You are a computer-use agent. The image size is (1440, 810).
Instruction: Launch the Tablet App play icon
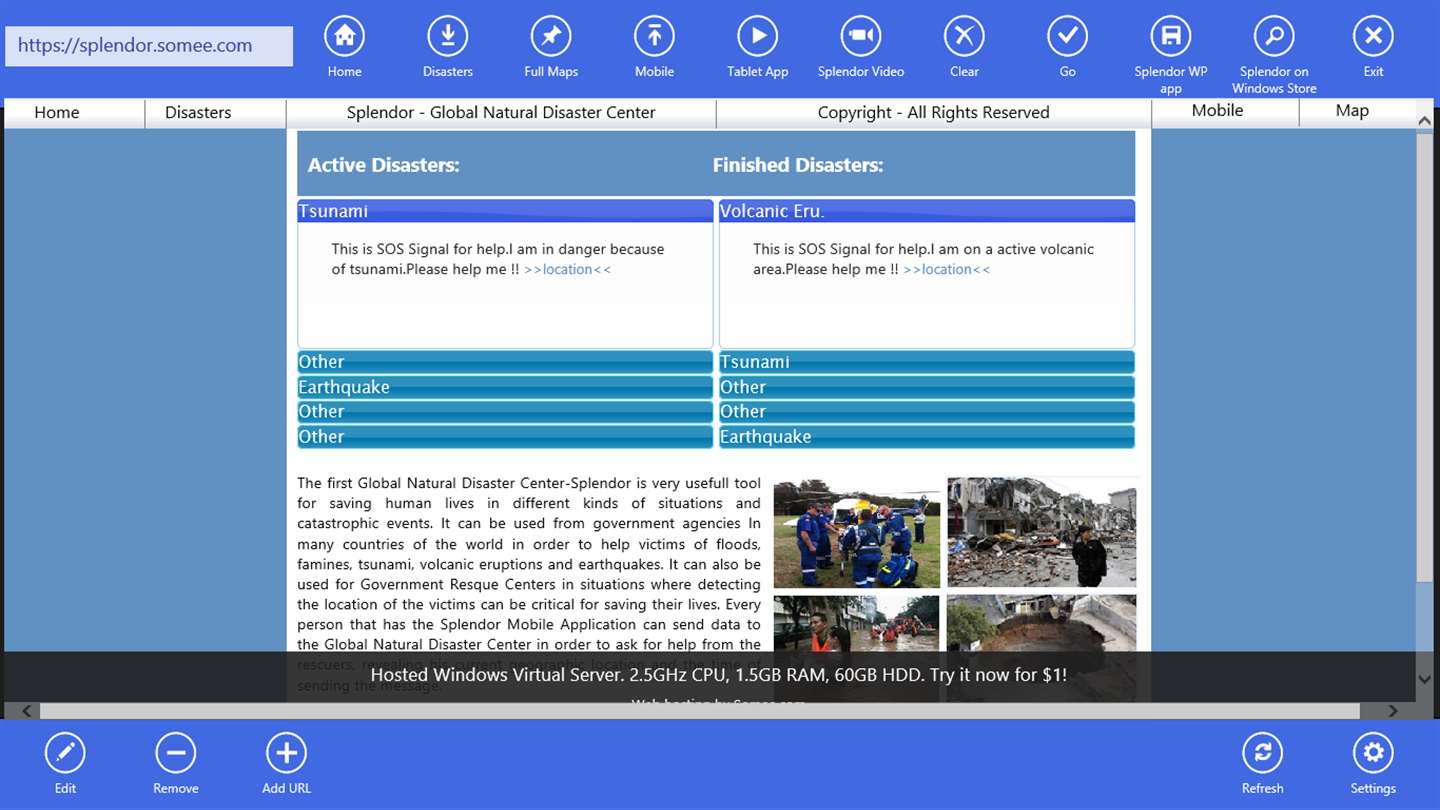point(758,37)
